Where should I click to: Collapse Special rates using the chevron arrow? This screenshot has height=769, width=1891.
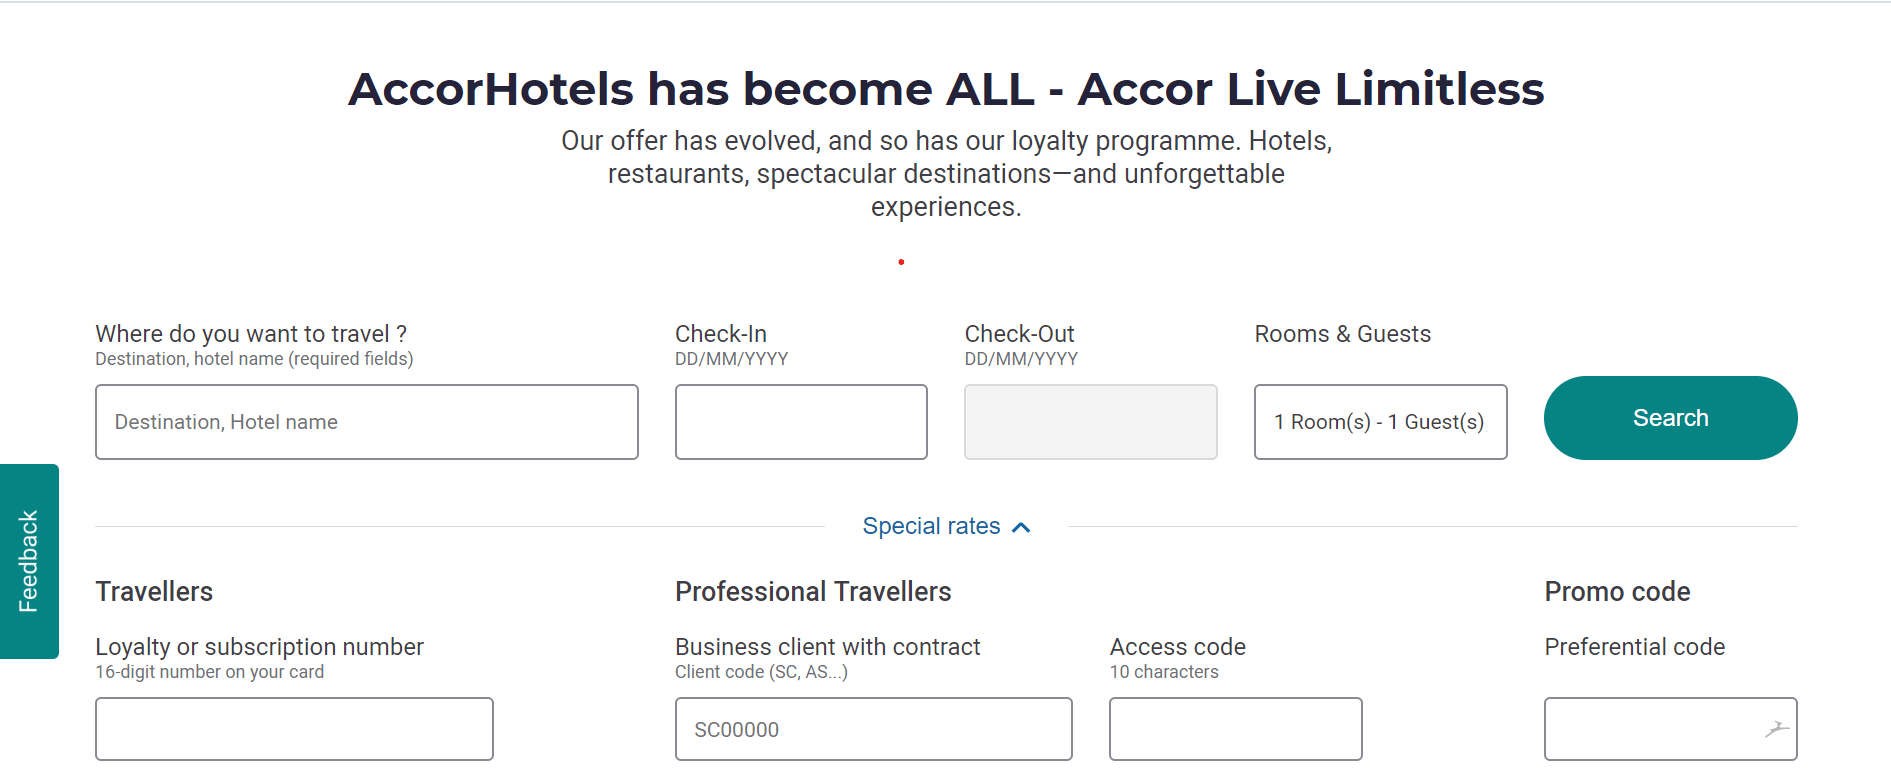1021,527
